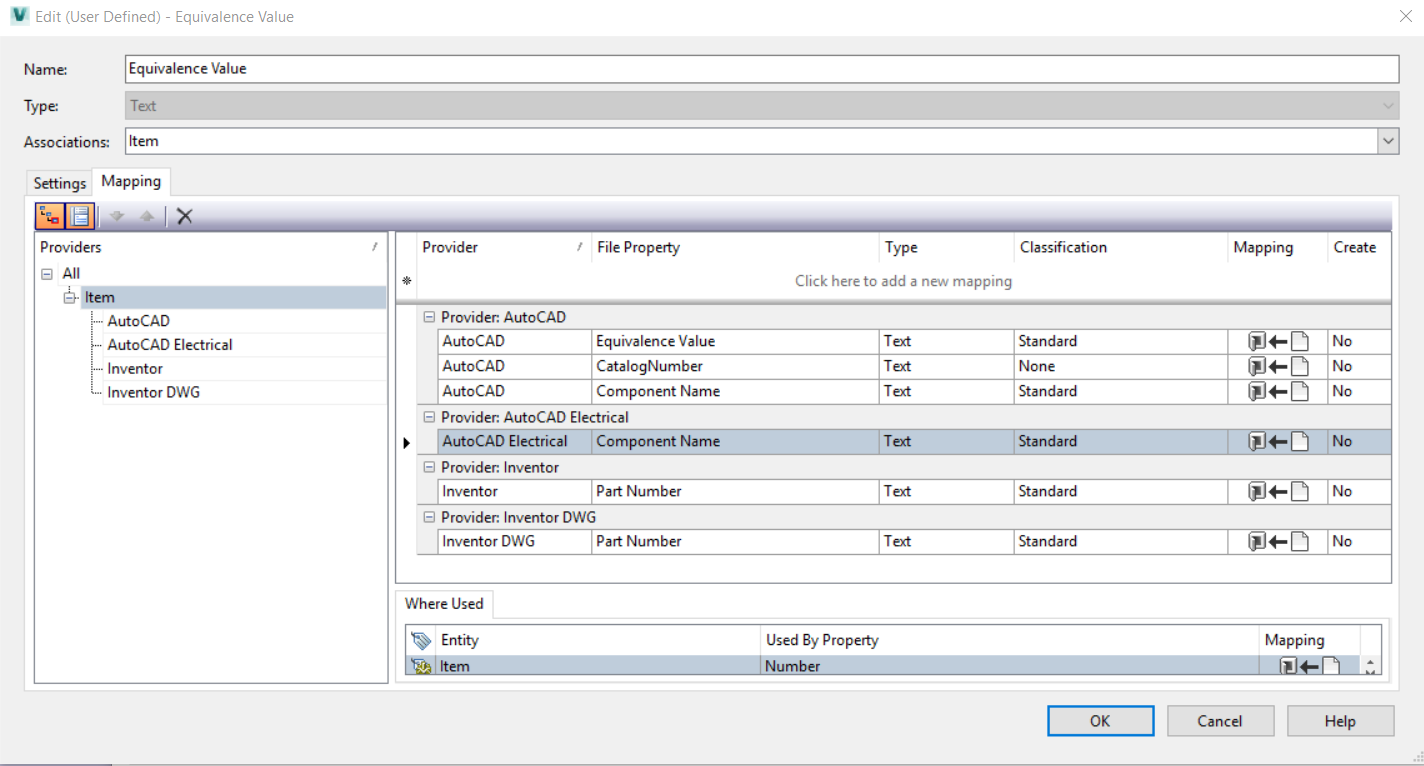
Task: Open the Where Used tab
Action: coord(444,603)
